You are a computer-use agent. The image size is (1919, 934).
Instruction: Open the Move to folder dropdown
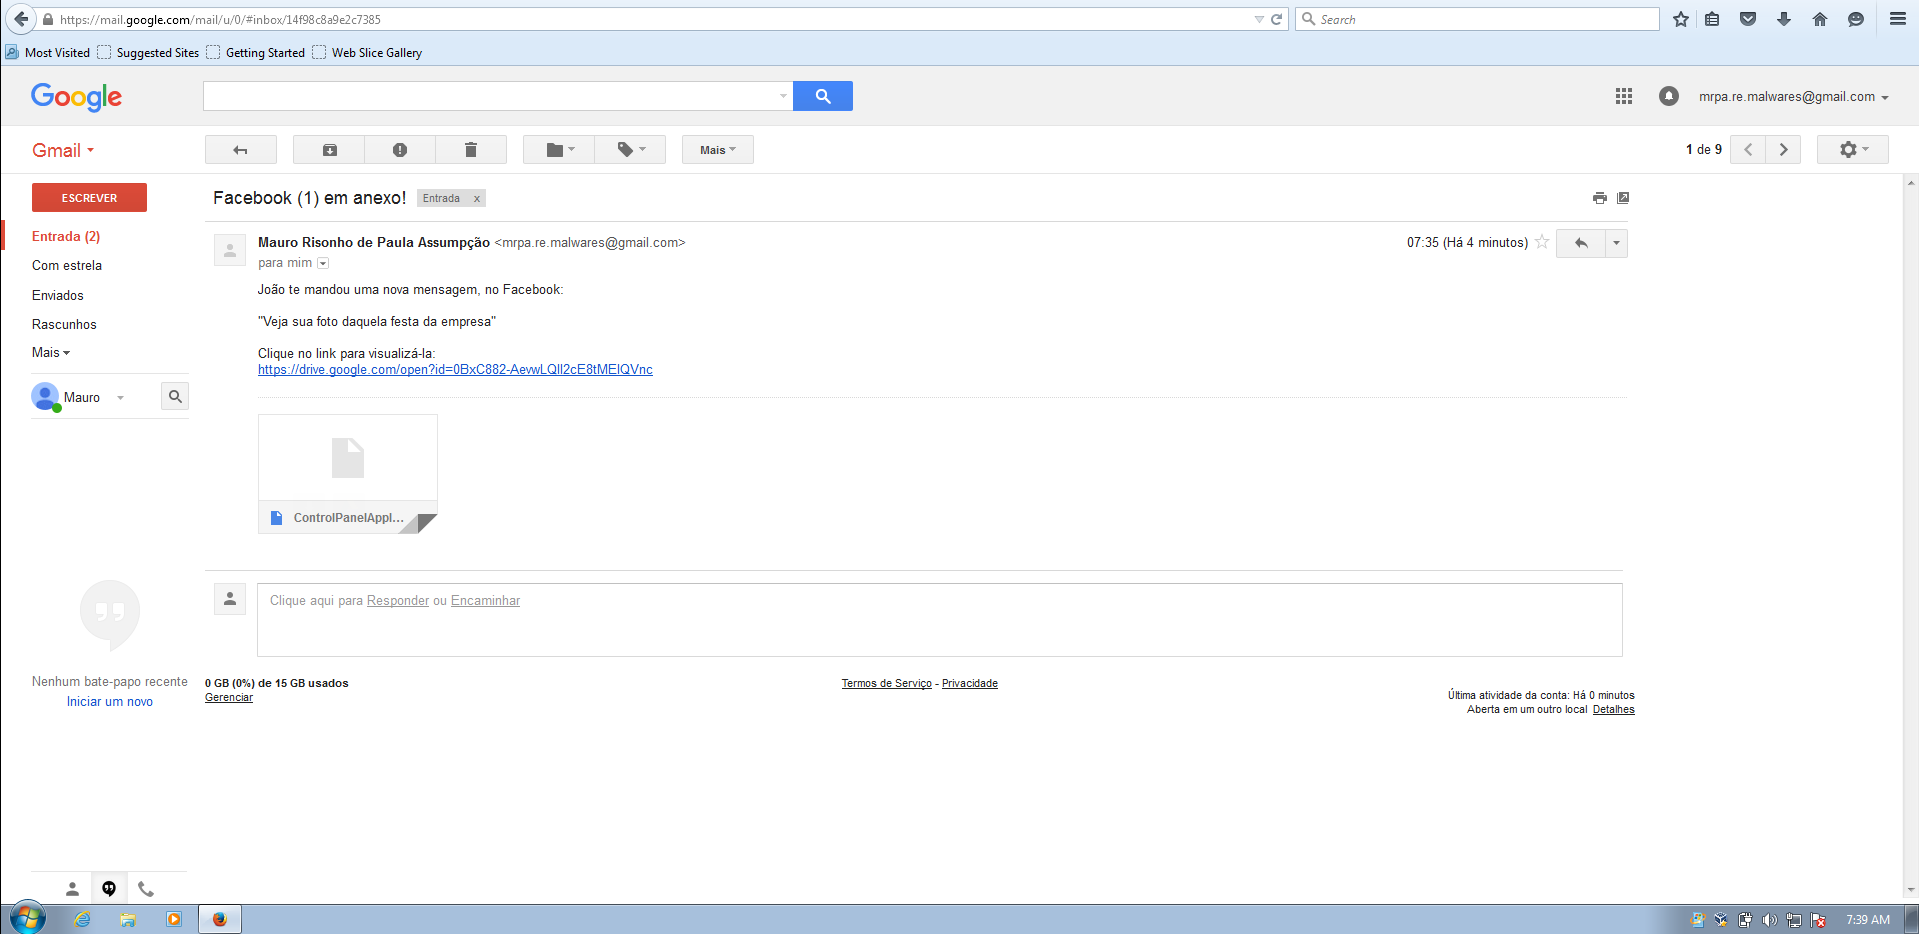(559, 150)
